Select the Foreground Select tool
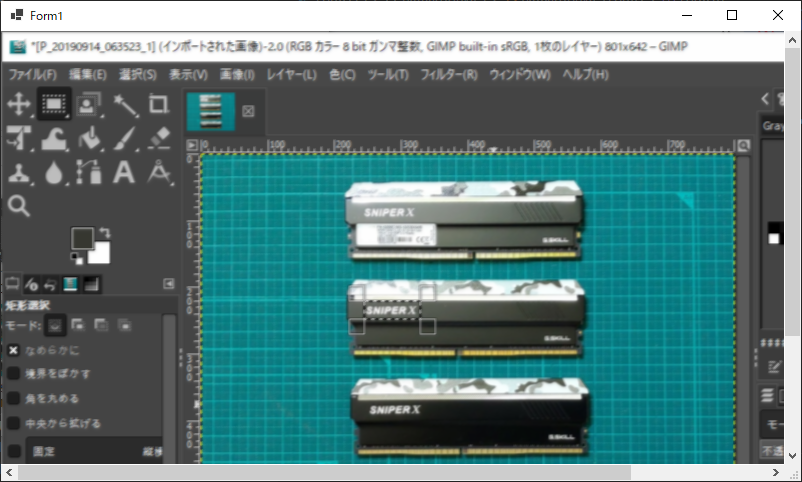This screenshot has height=482, width=802. (x=88, y=104)
